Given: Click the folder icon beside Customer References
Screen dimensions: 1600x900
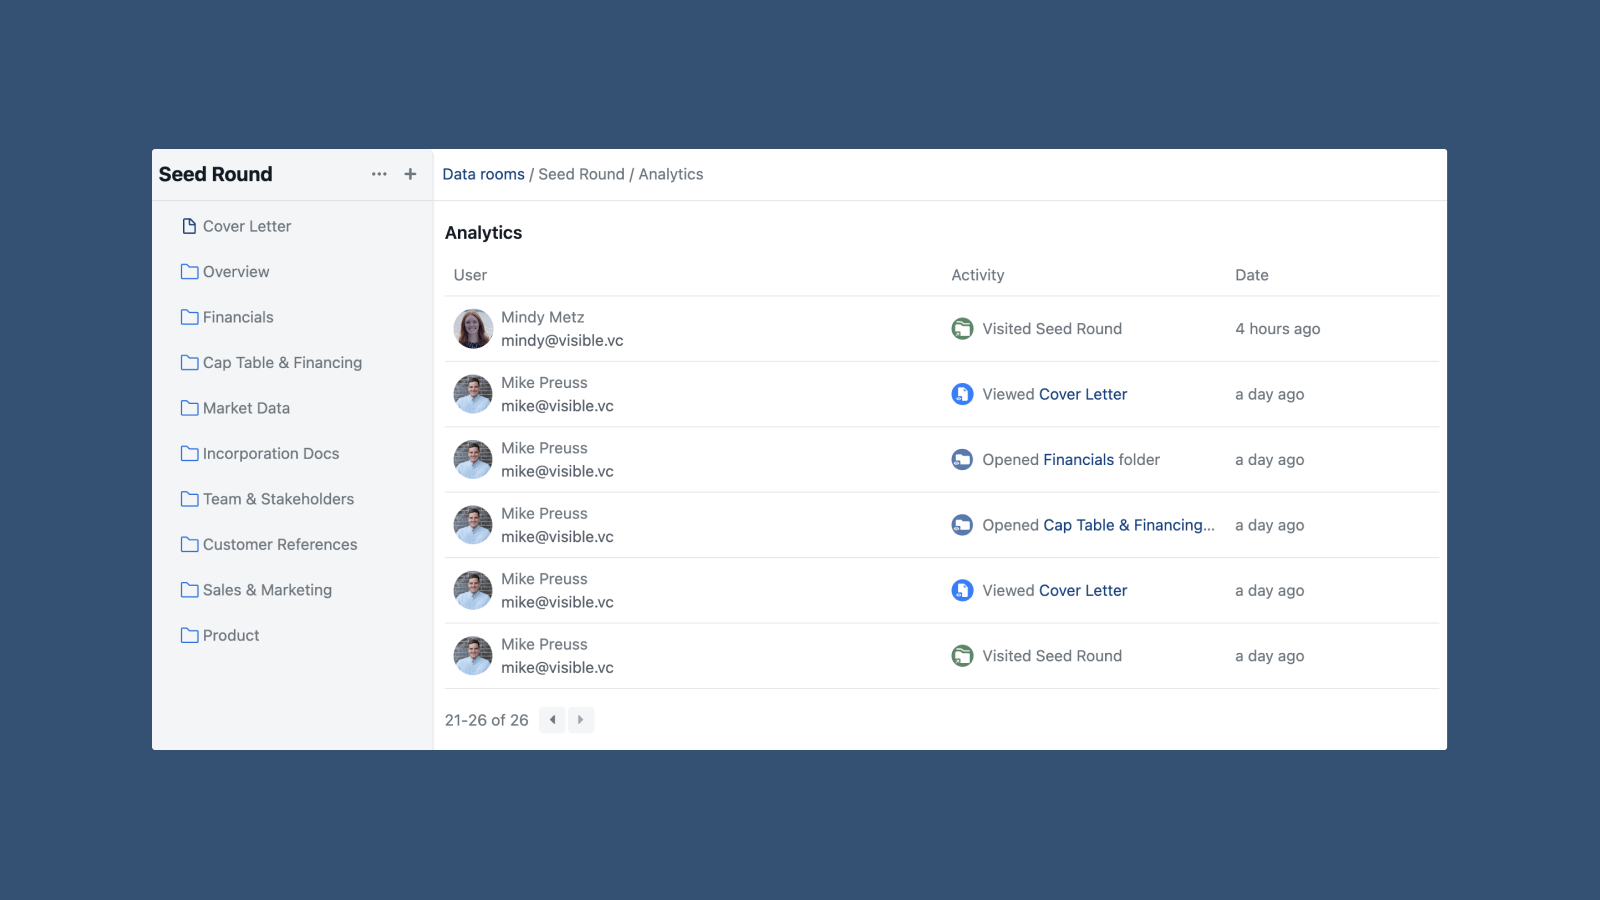Looking at the screenshot, I should (189, 544).
